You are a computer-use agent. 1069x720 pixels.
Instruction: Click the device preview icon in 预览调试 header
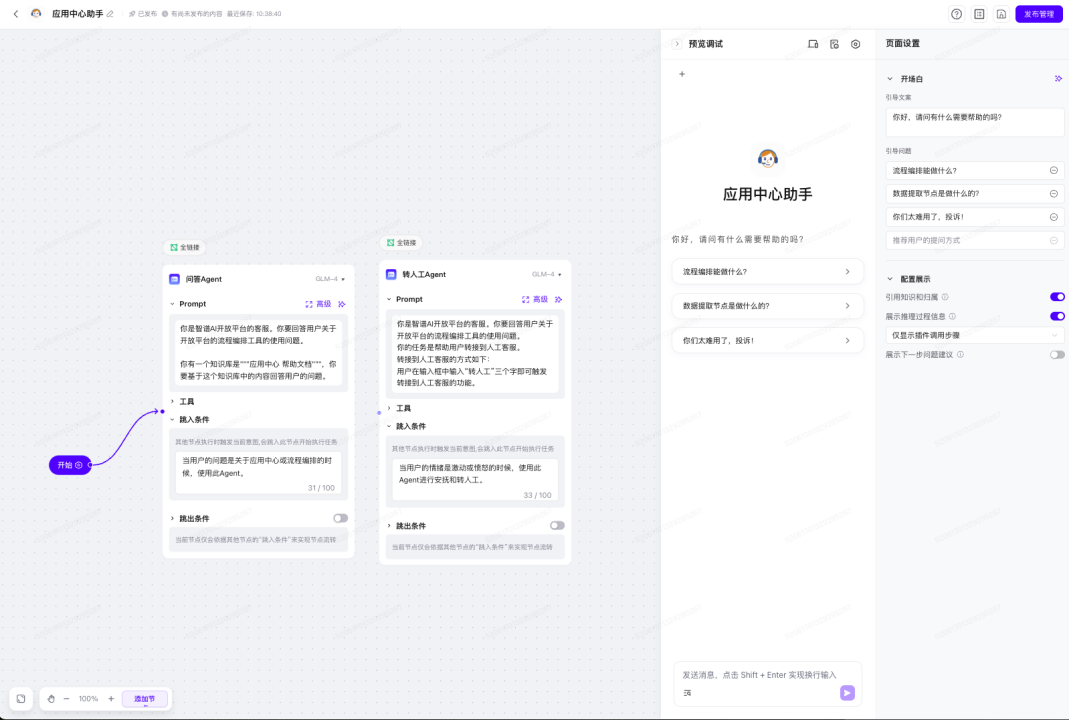pos(813,44)
